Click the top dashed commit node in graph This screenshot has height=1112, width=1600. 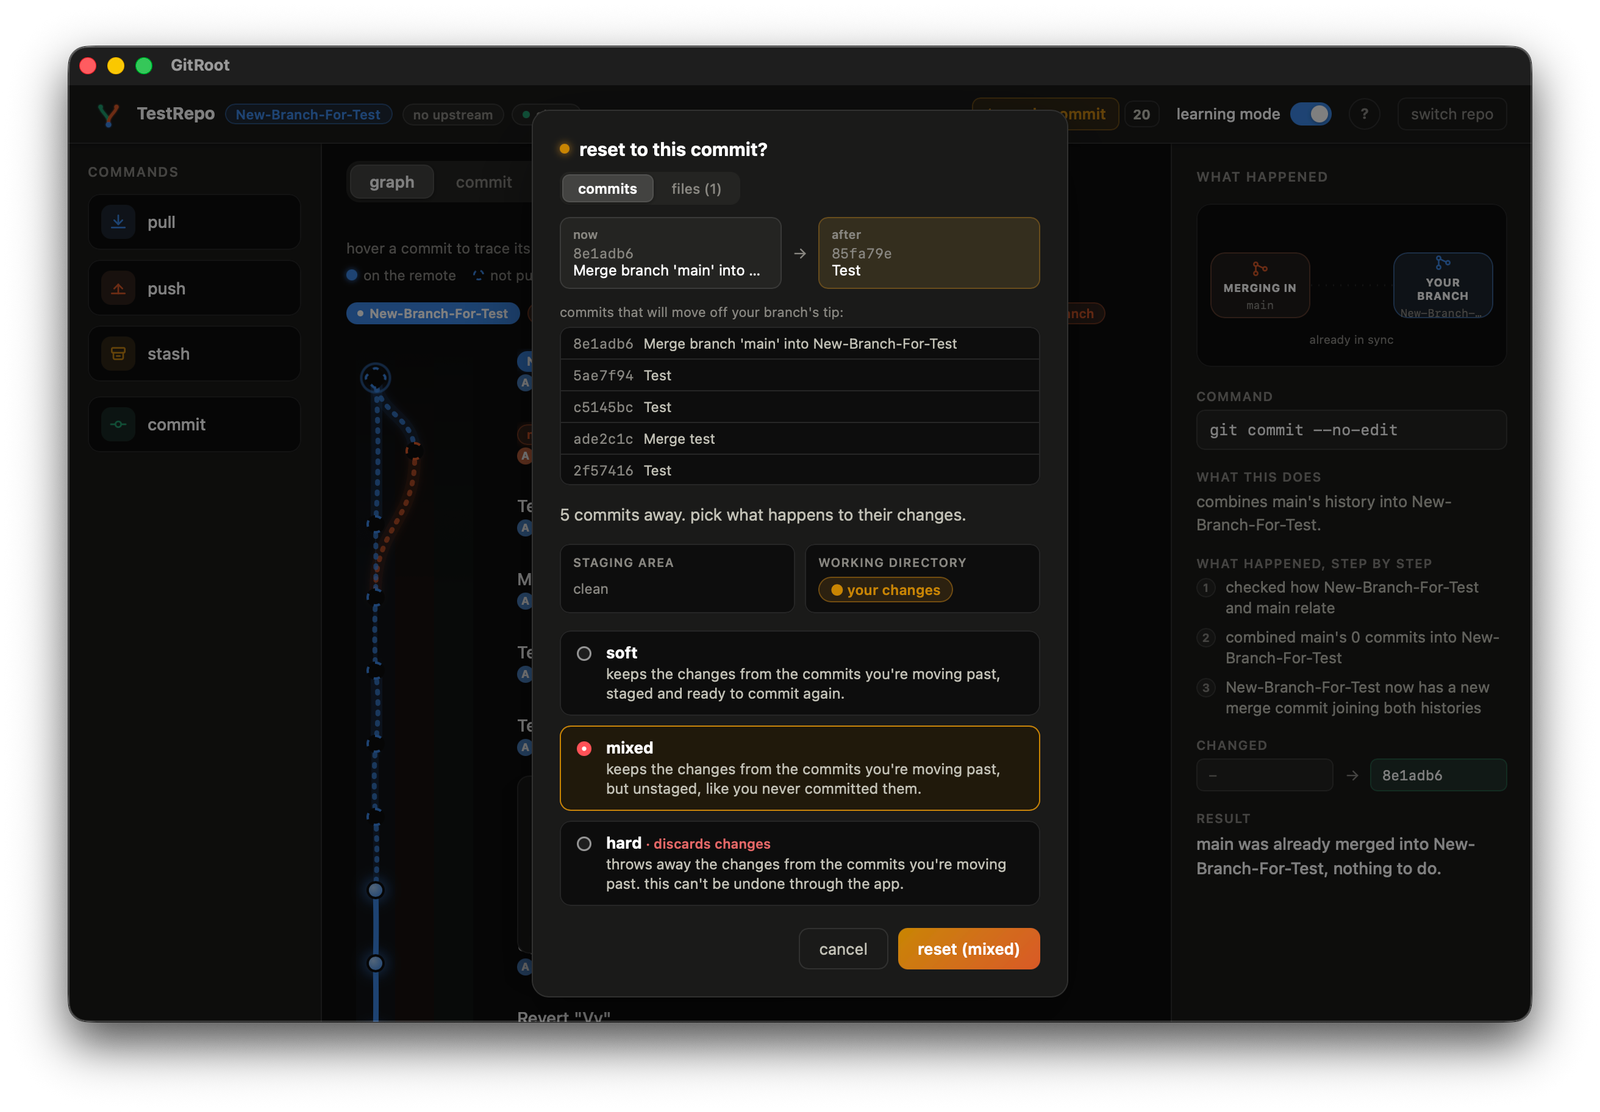375,378
